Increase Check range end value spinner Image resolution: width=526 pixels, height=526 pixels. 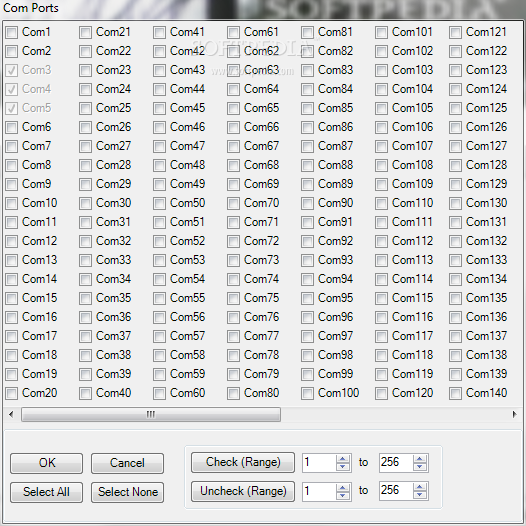420,459
